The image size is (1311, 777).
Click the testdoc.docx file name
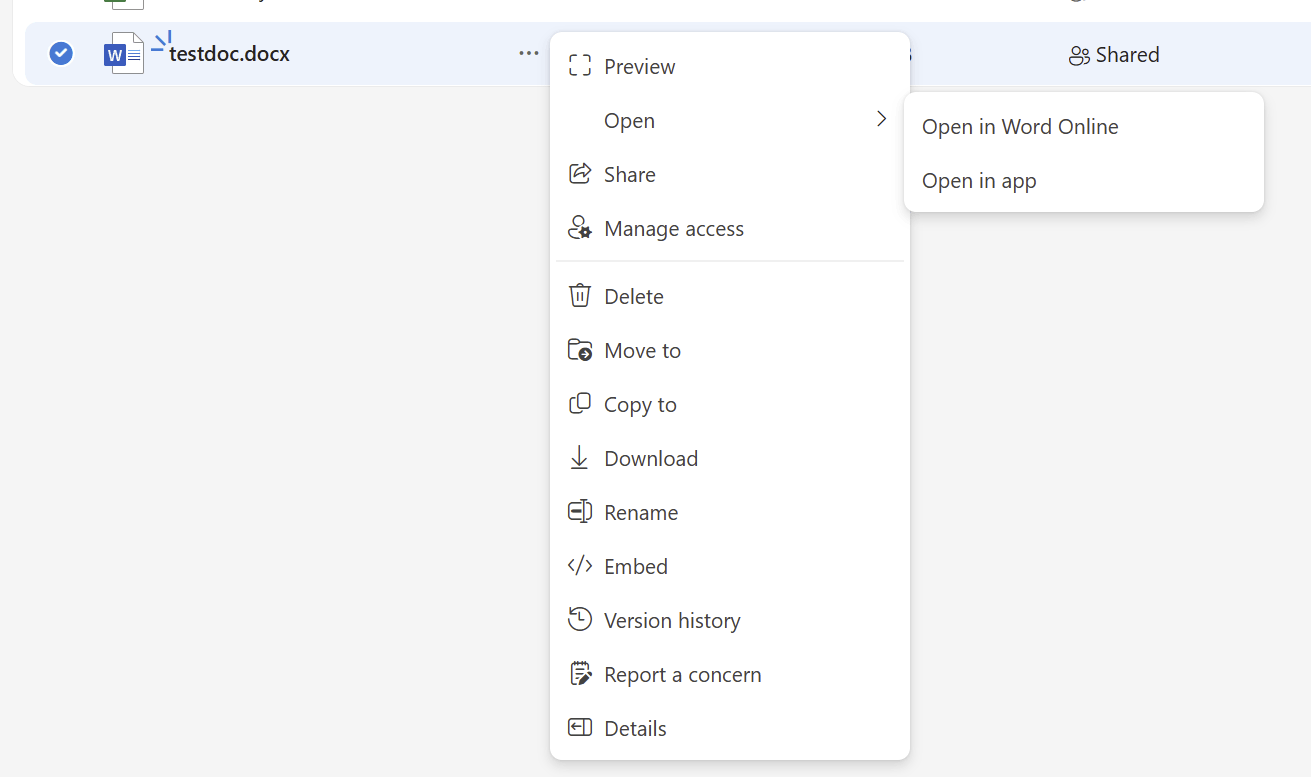(229, 54)
